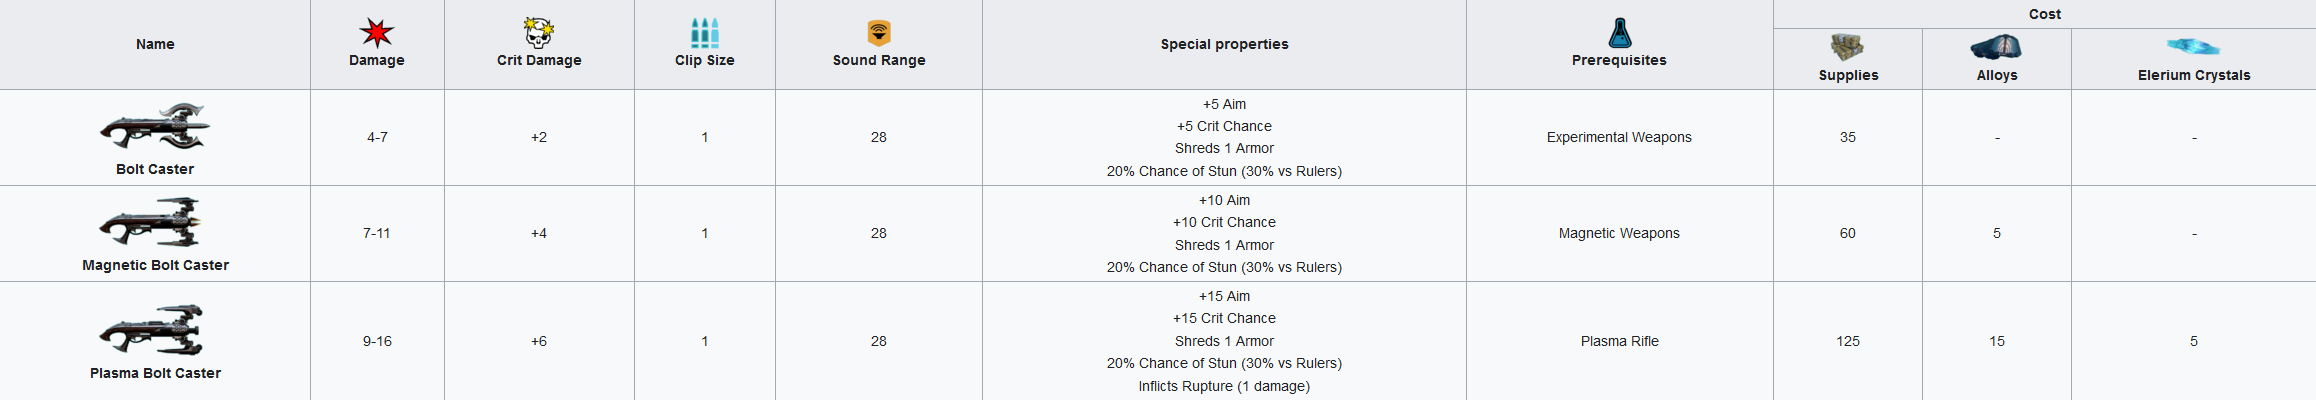Click the Clip Size bullets icon
The image size is (2316, 400).
click(x=704, y=33)
